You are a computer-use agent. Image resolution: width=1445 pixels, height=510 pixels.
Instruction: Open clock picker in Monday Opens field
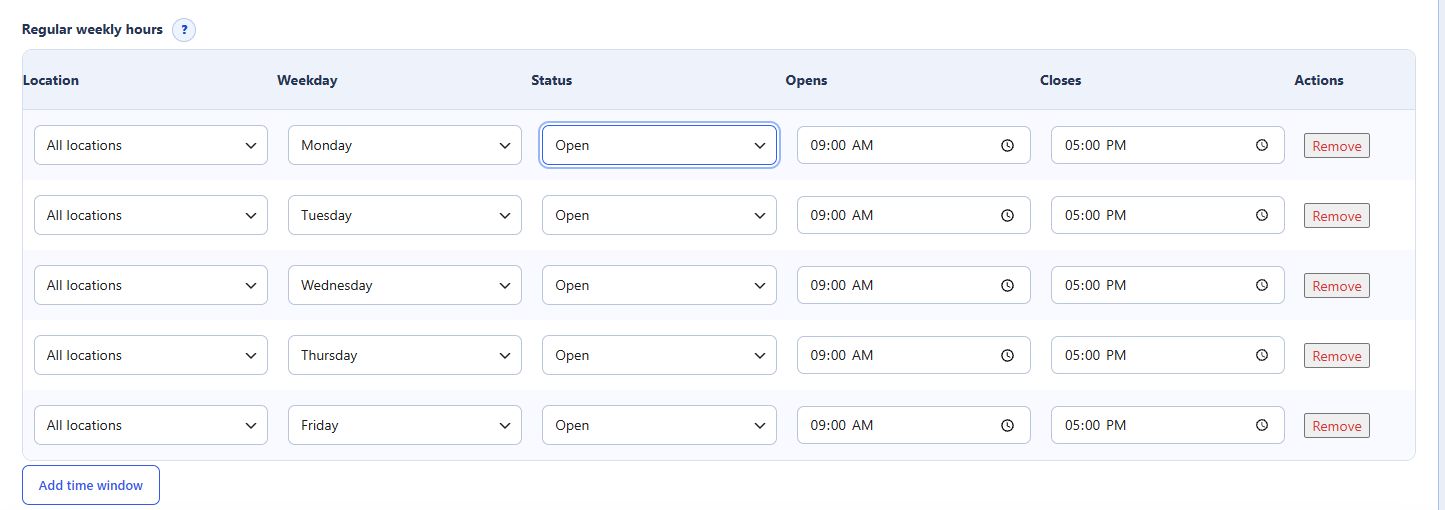(1007, 145)
